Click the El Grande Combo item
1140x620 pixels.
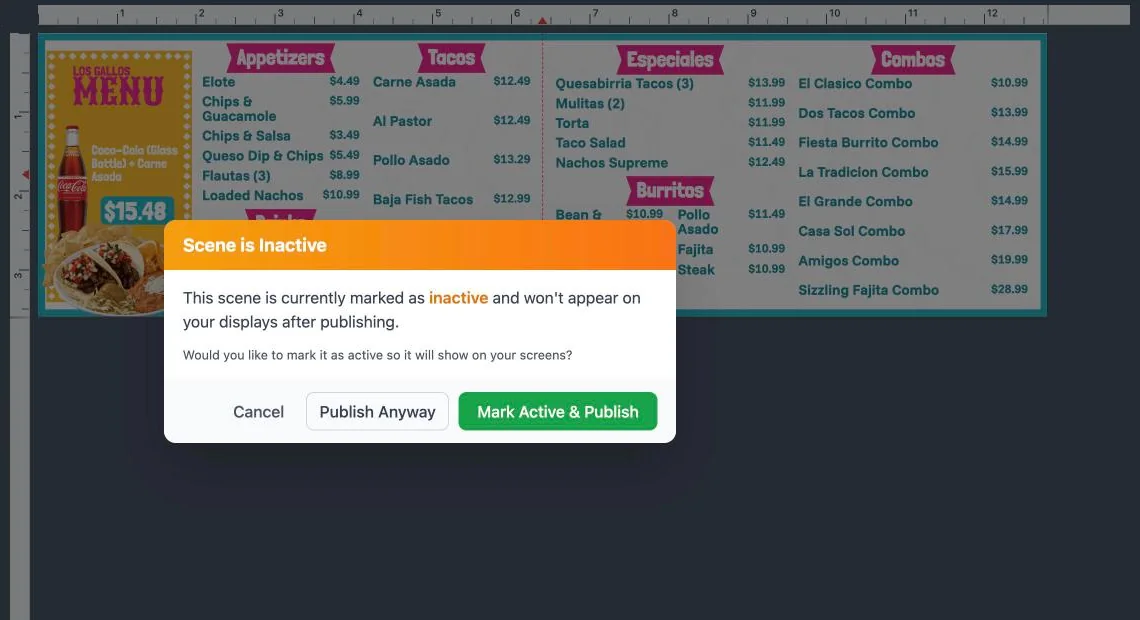click(x=855, y=201)
